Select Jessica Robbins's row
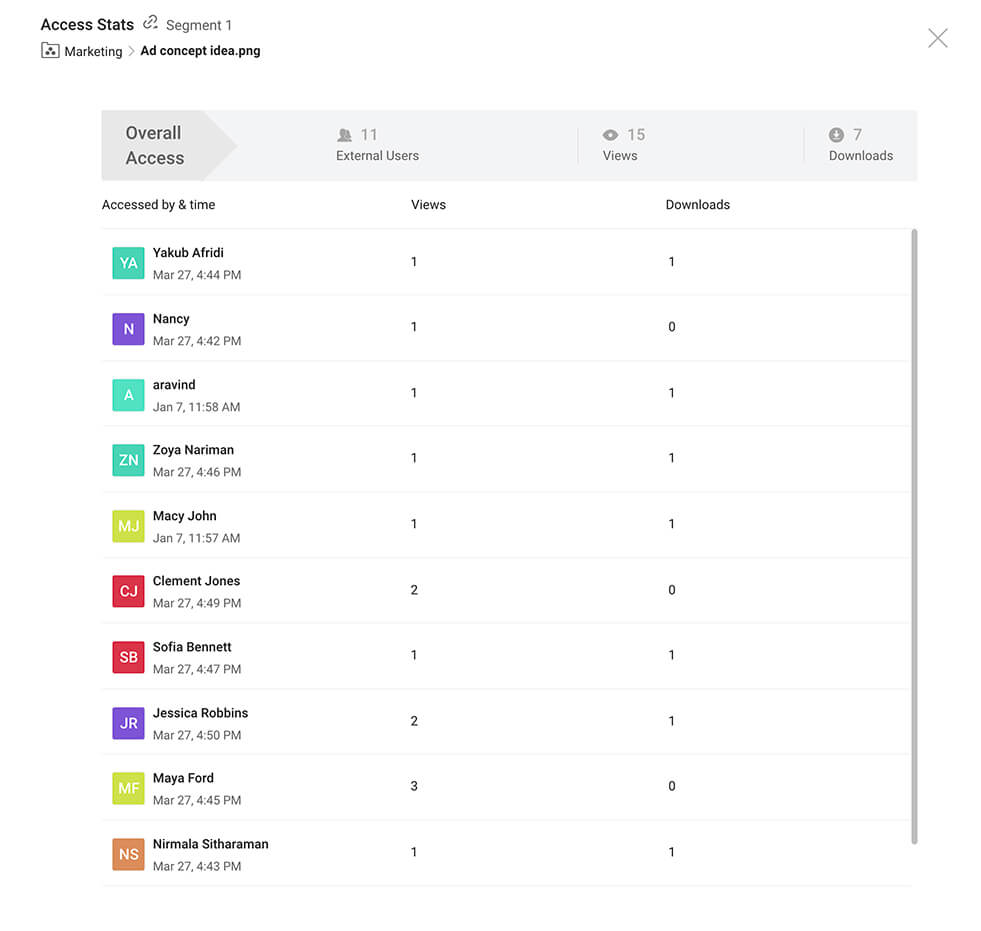This screenshot has height=931, width=981. point(506,722)
